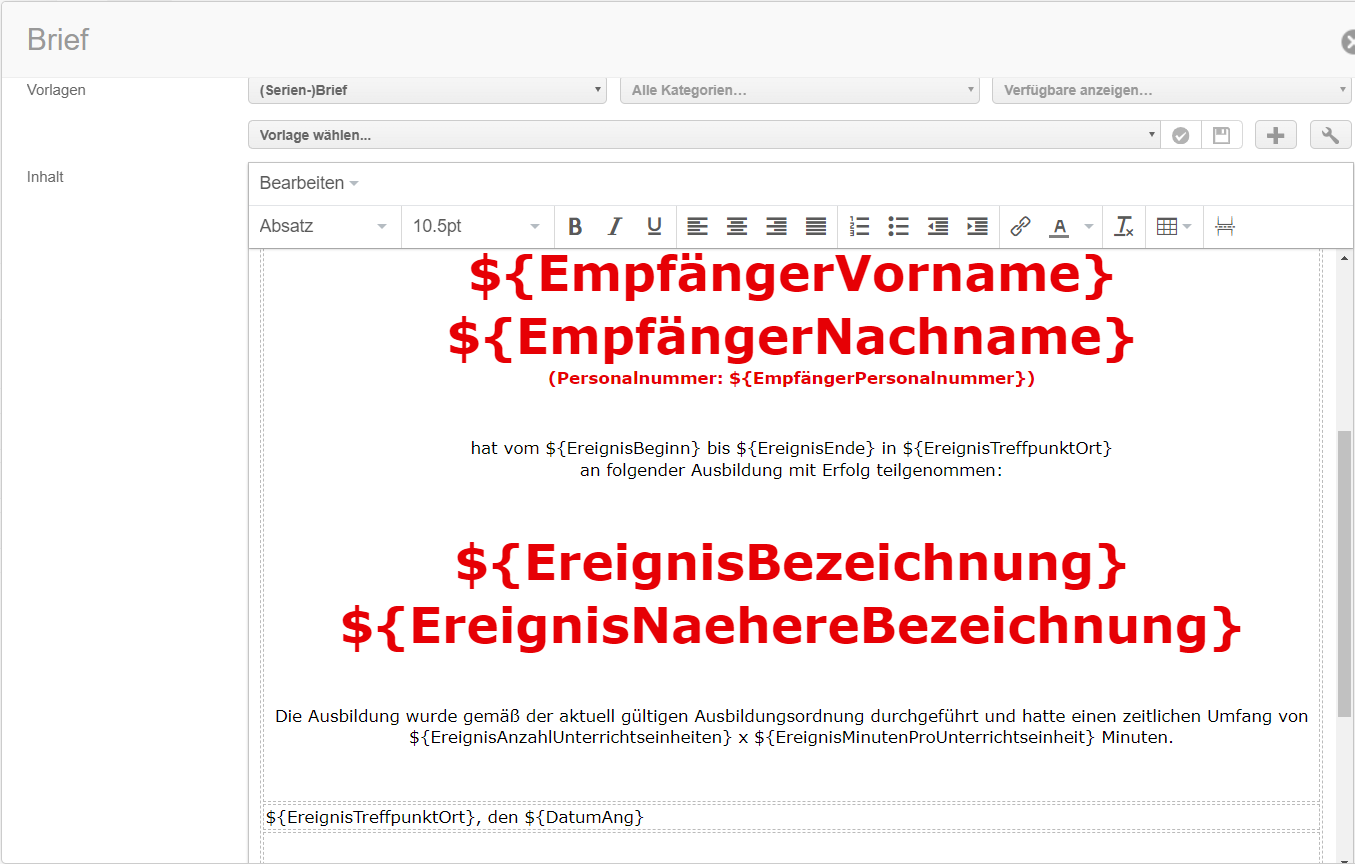Screen dimensions: 1355x864
Task: Open the Verfügbare anzeigen dropdown
Action: point(1172,90)
